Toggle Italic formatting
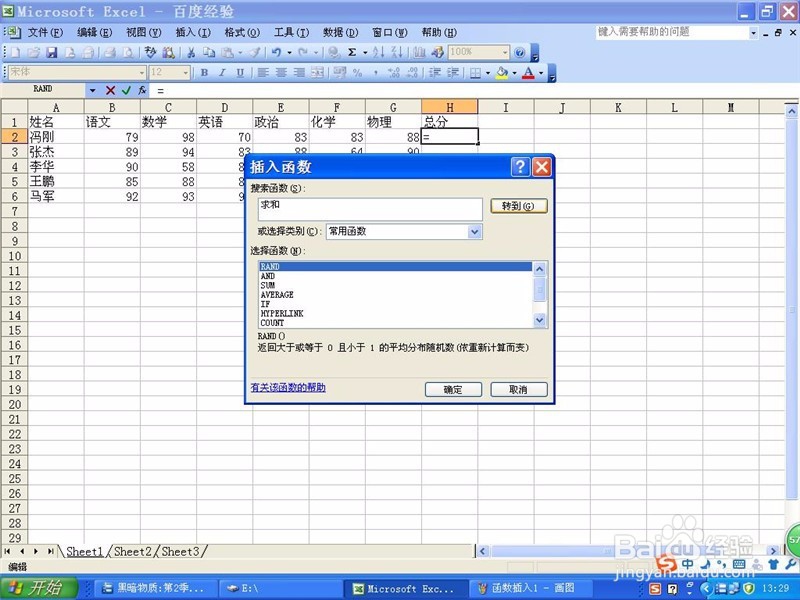800x600 pixels. click(222, 73)
